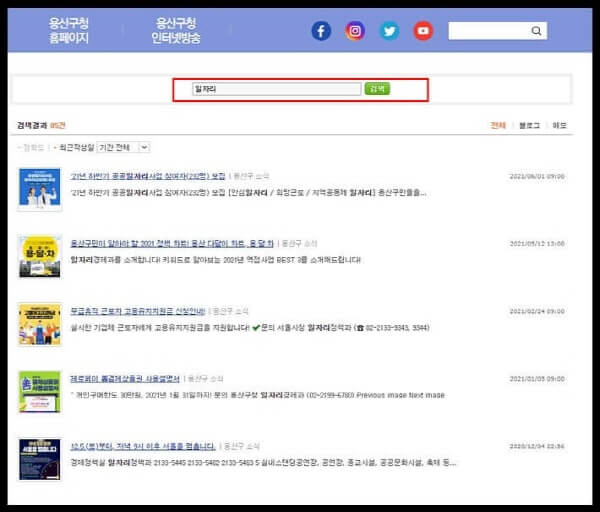Click the 2021/06/01 09:00 date text
This screenshot has height=512, width=600.
tap(537, 176)
